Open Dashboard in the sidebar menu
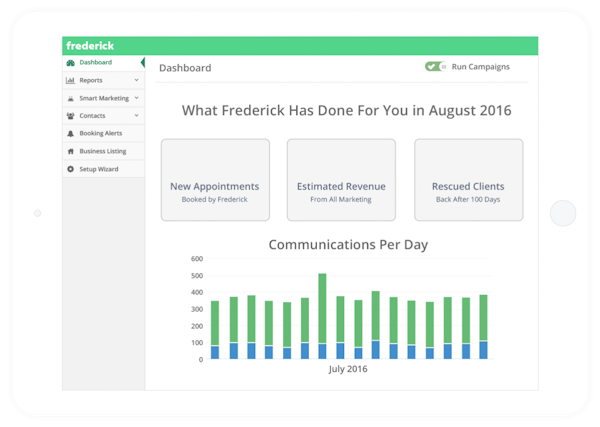 [x=103, y=63]
